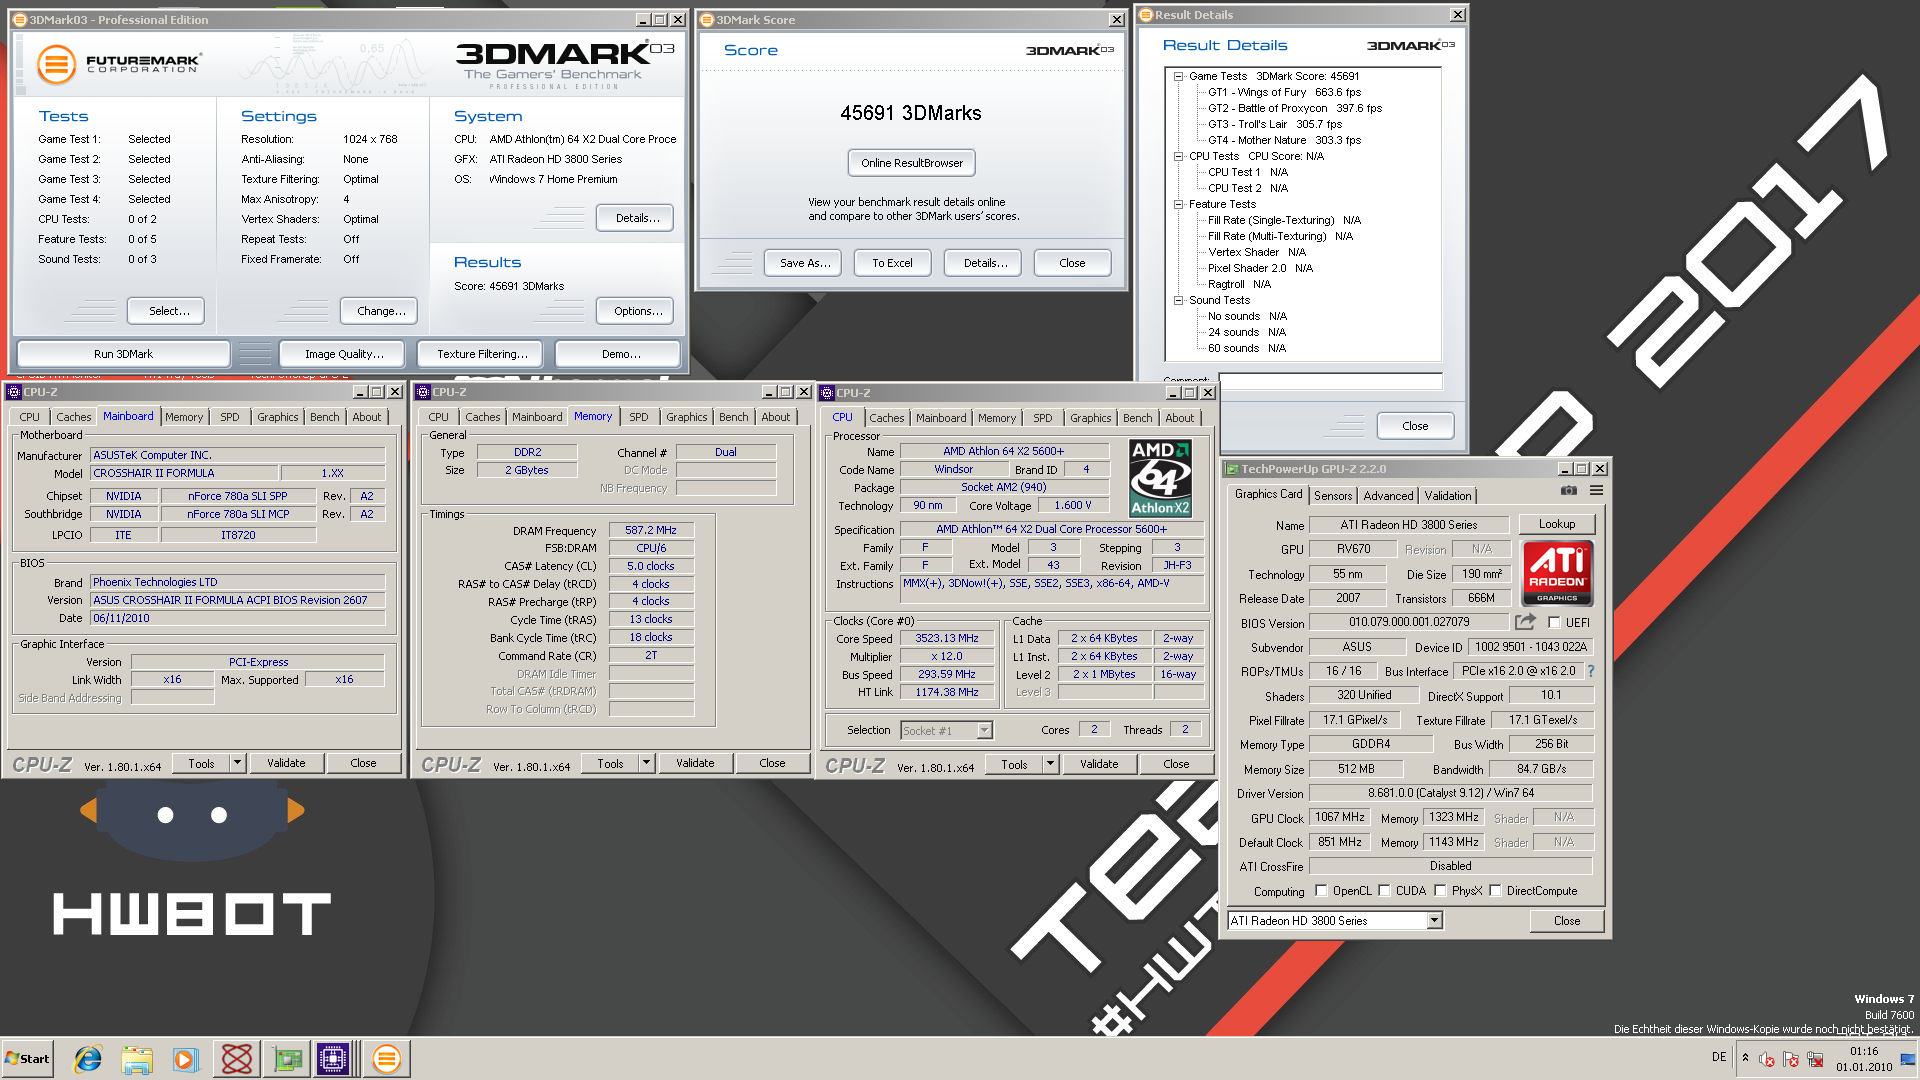Collapse the Game Tests tree node

pyautogui.click(x=1179, y=76)
